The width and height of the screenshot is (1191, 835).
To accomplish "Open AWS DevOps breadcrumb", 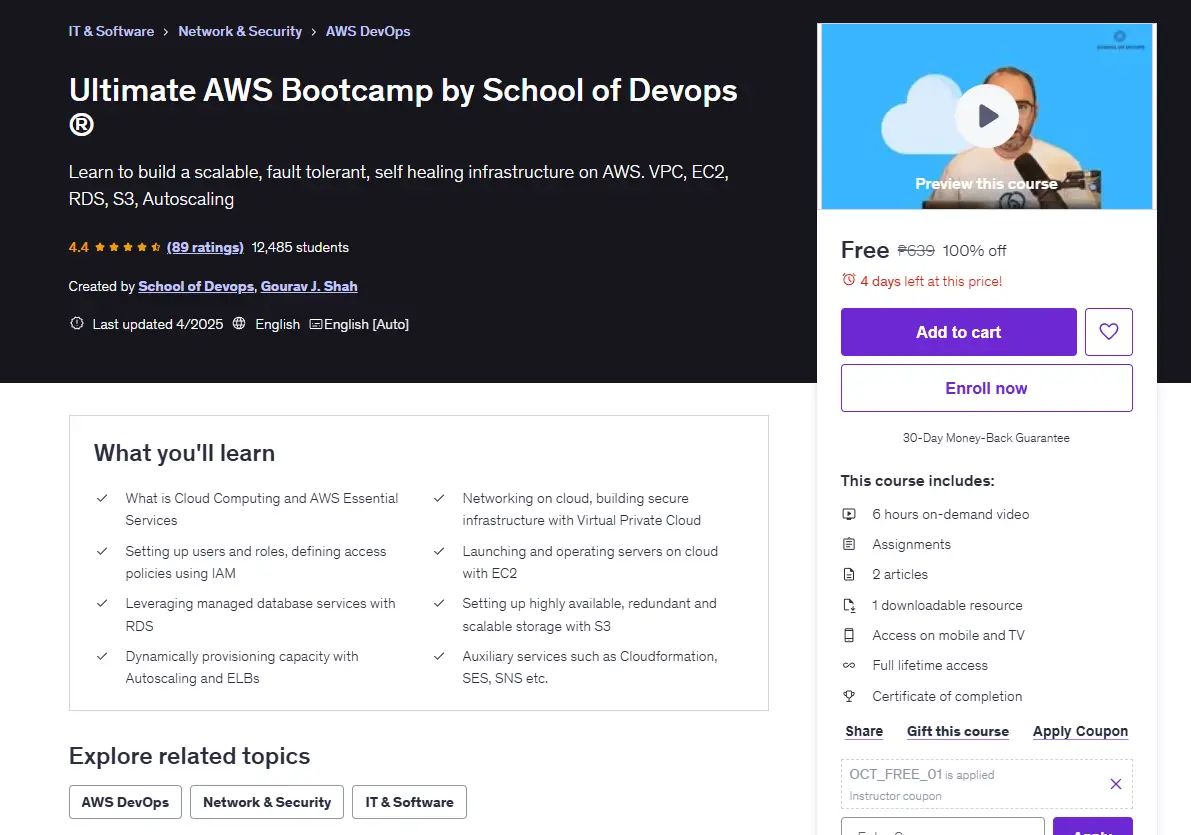I will [x=368, y=31].
